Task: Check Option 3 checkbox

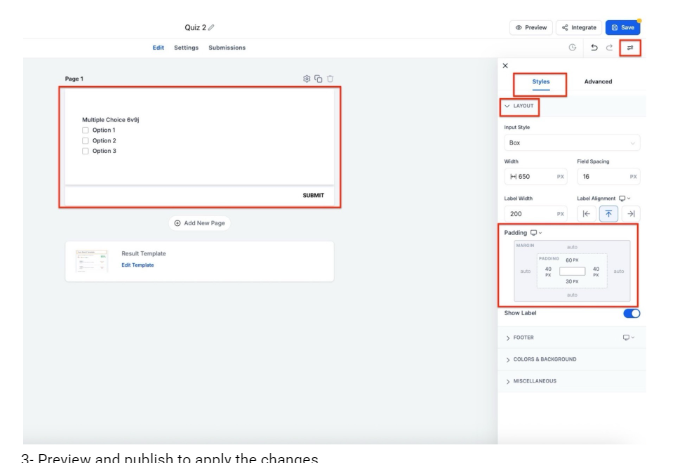Action: (x=85, y=151)
